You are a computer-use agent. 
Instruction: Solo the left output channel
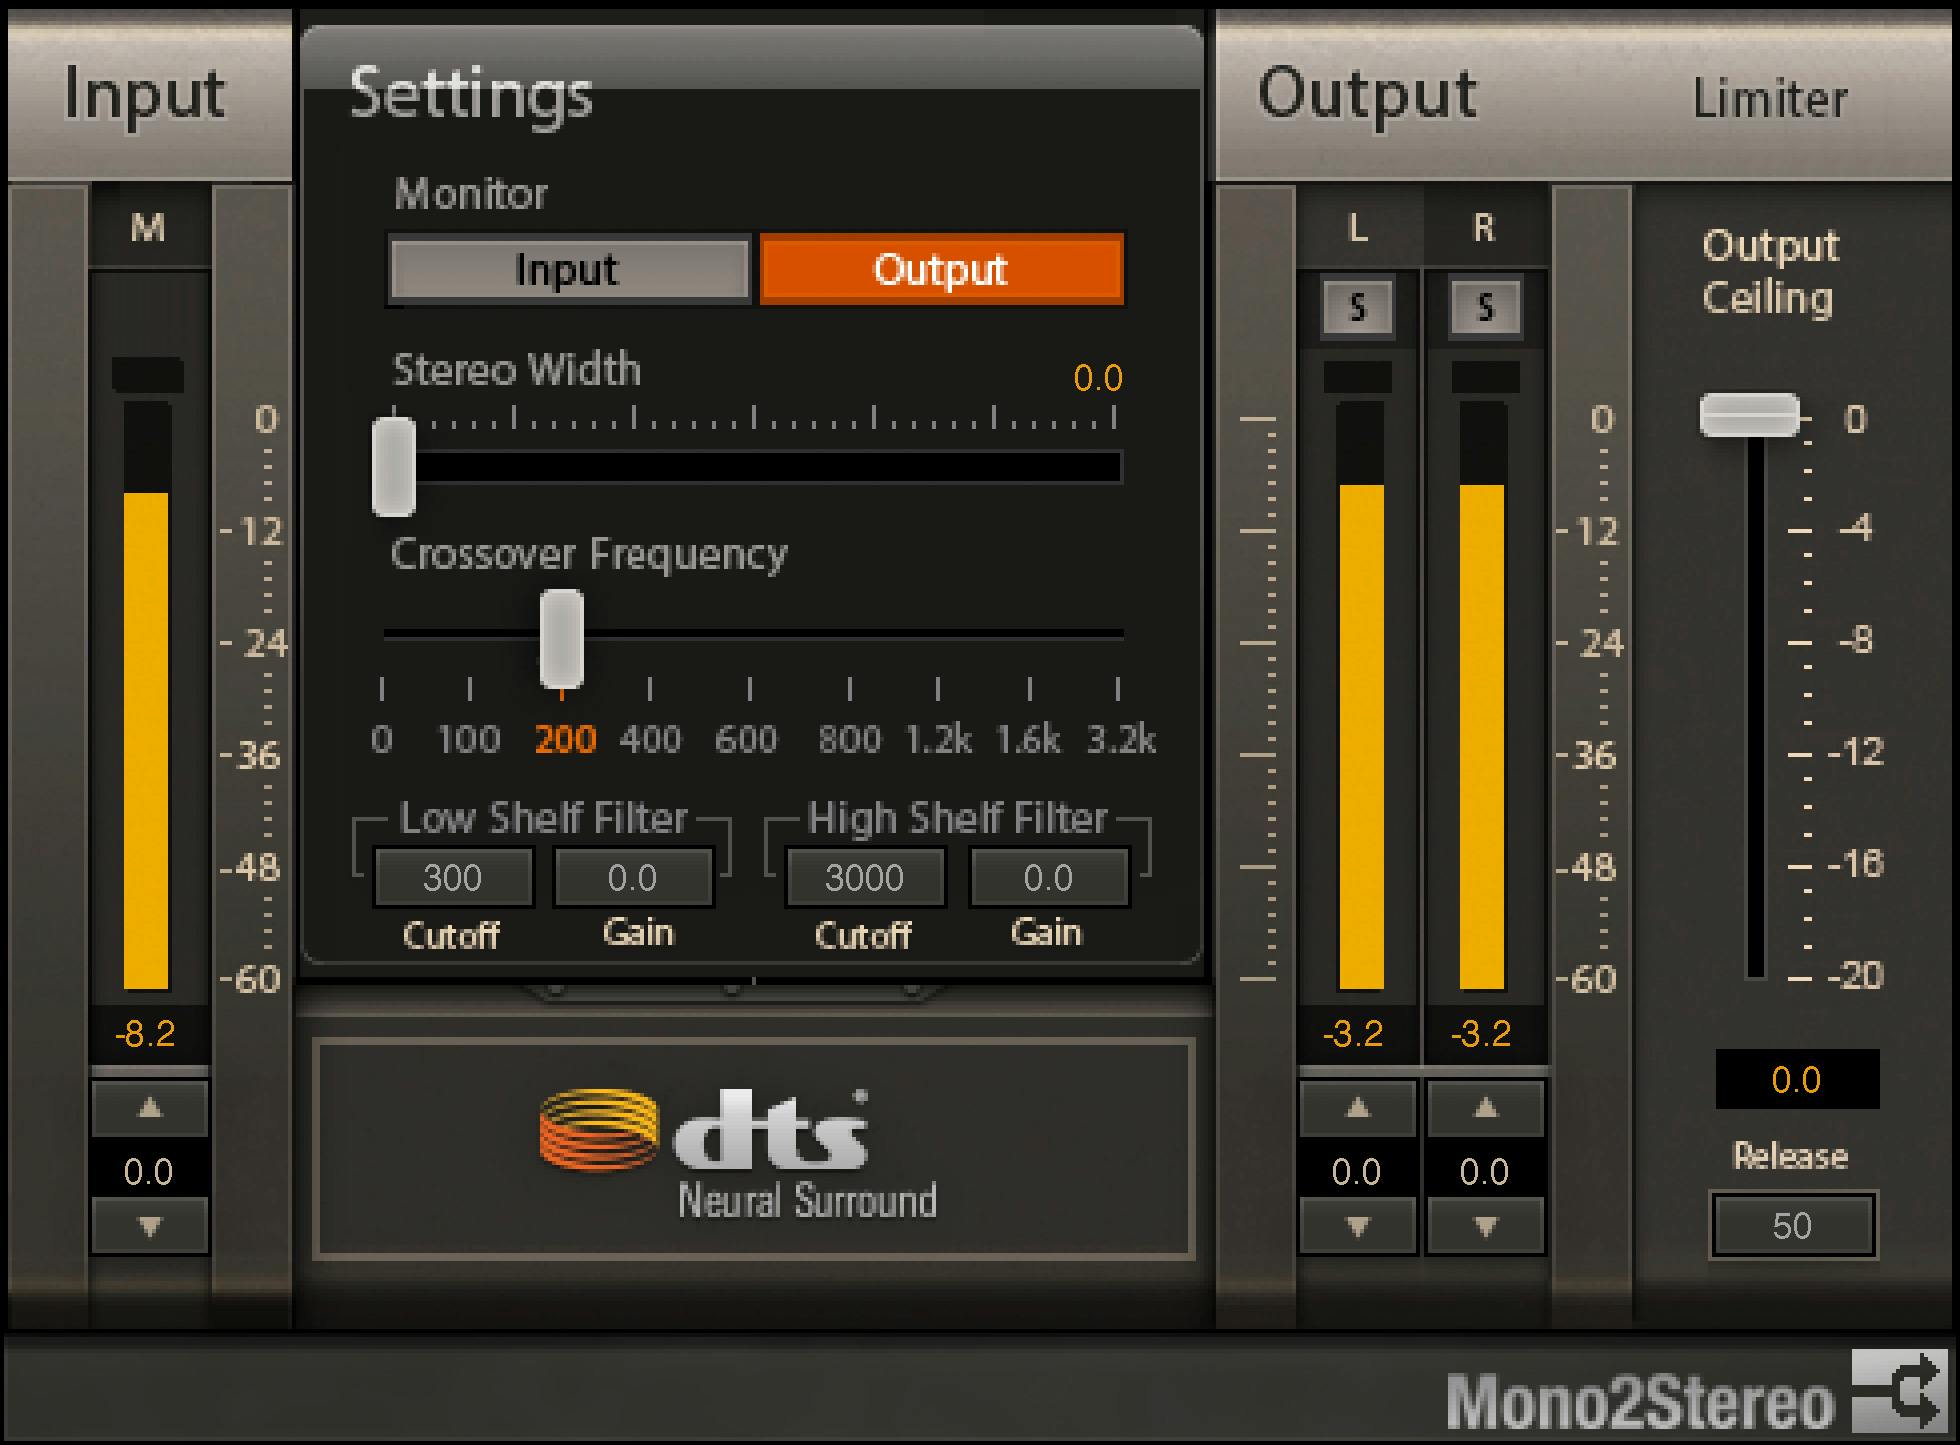1357,307
